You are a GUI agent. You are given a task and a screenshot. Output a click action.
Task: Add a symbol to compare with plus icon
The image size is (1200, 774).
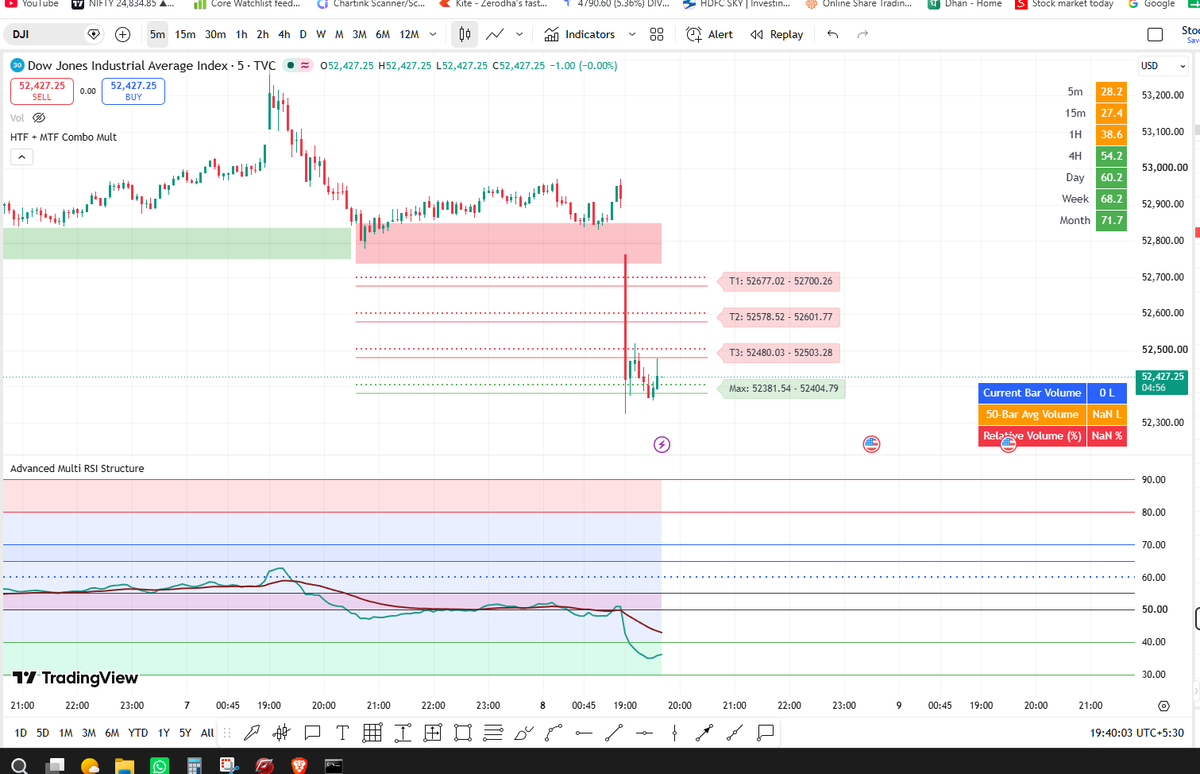[x=122, y=34]
